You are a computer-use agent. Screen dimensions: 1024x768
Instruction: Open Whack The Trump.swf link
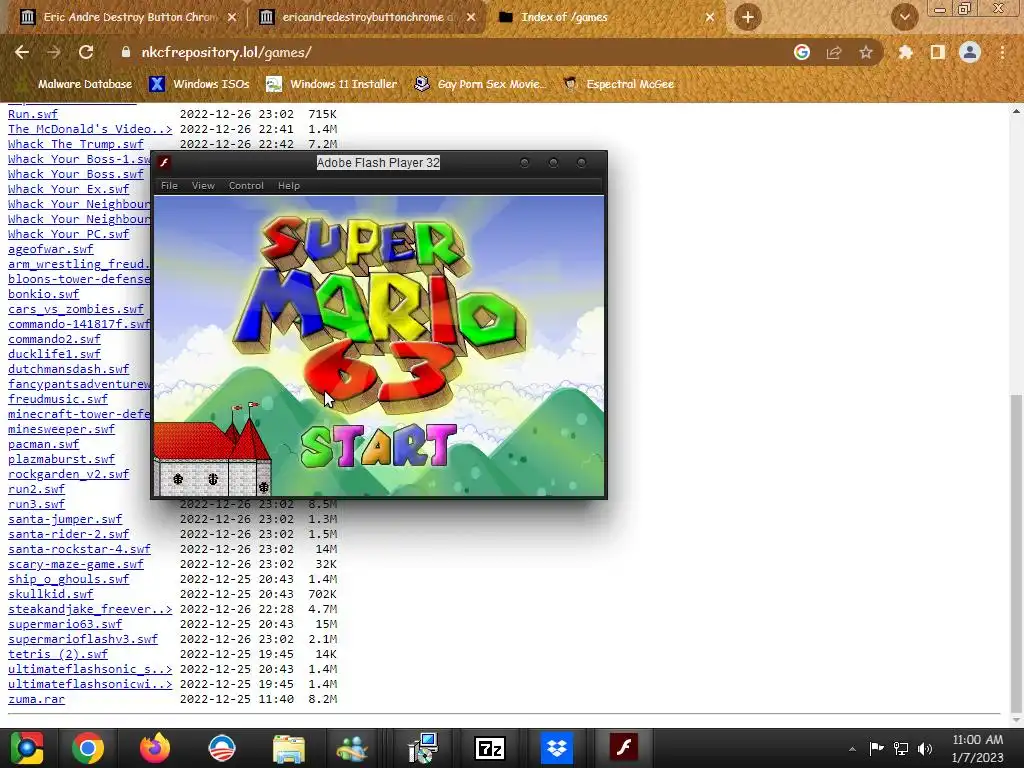point(76,144)
